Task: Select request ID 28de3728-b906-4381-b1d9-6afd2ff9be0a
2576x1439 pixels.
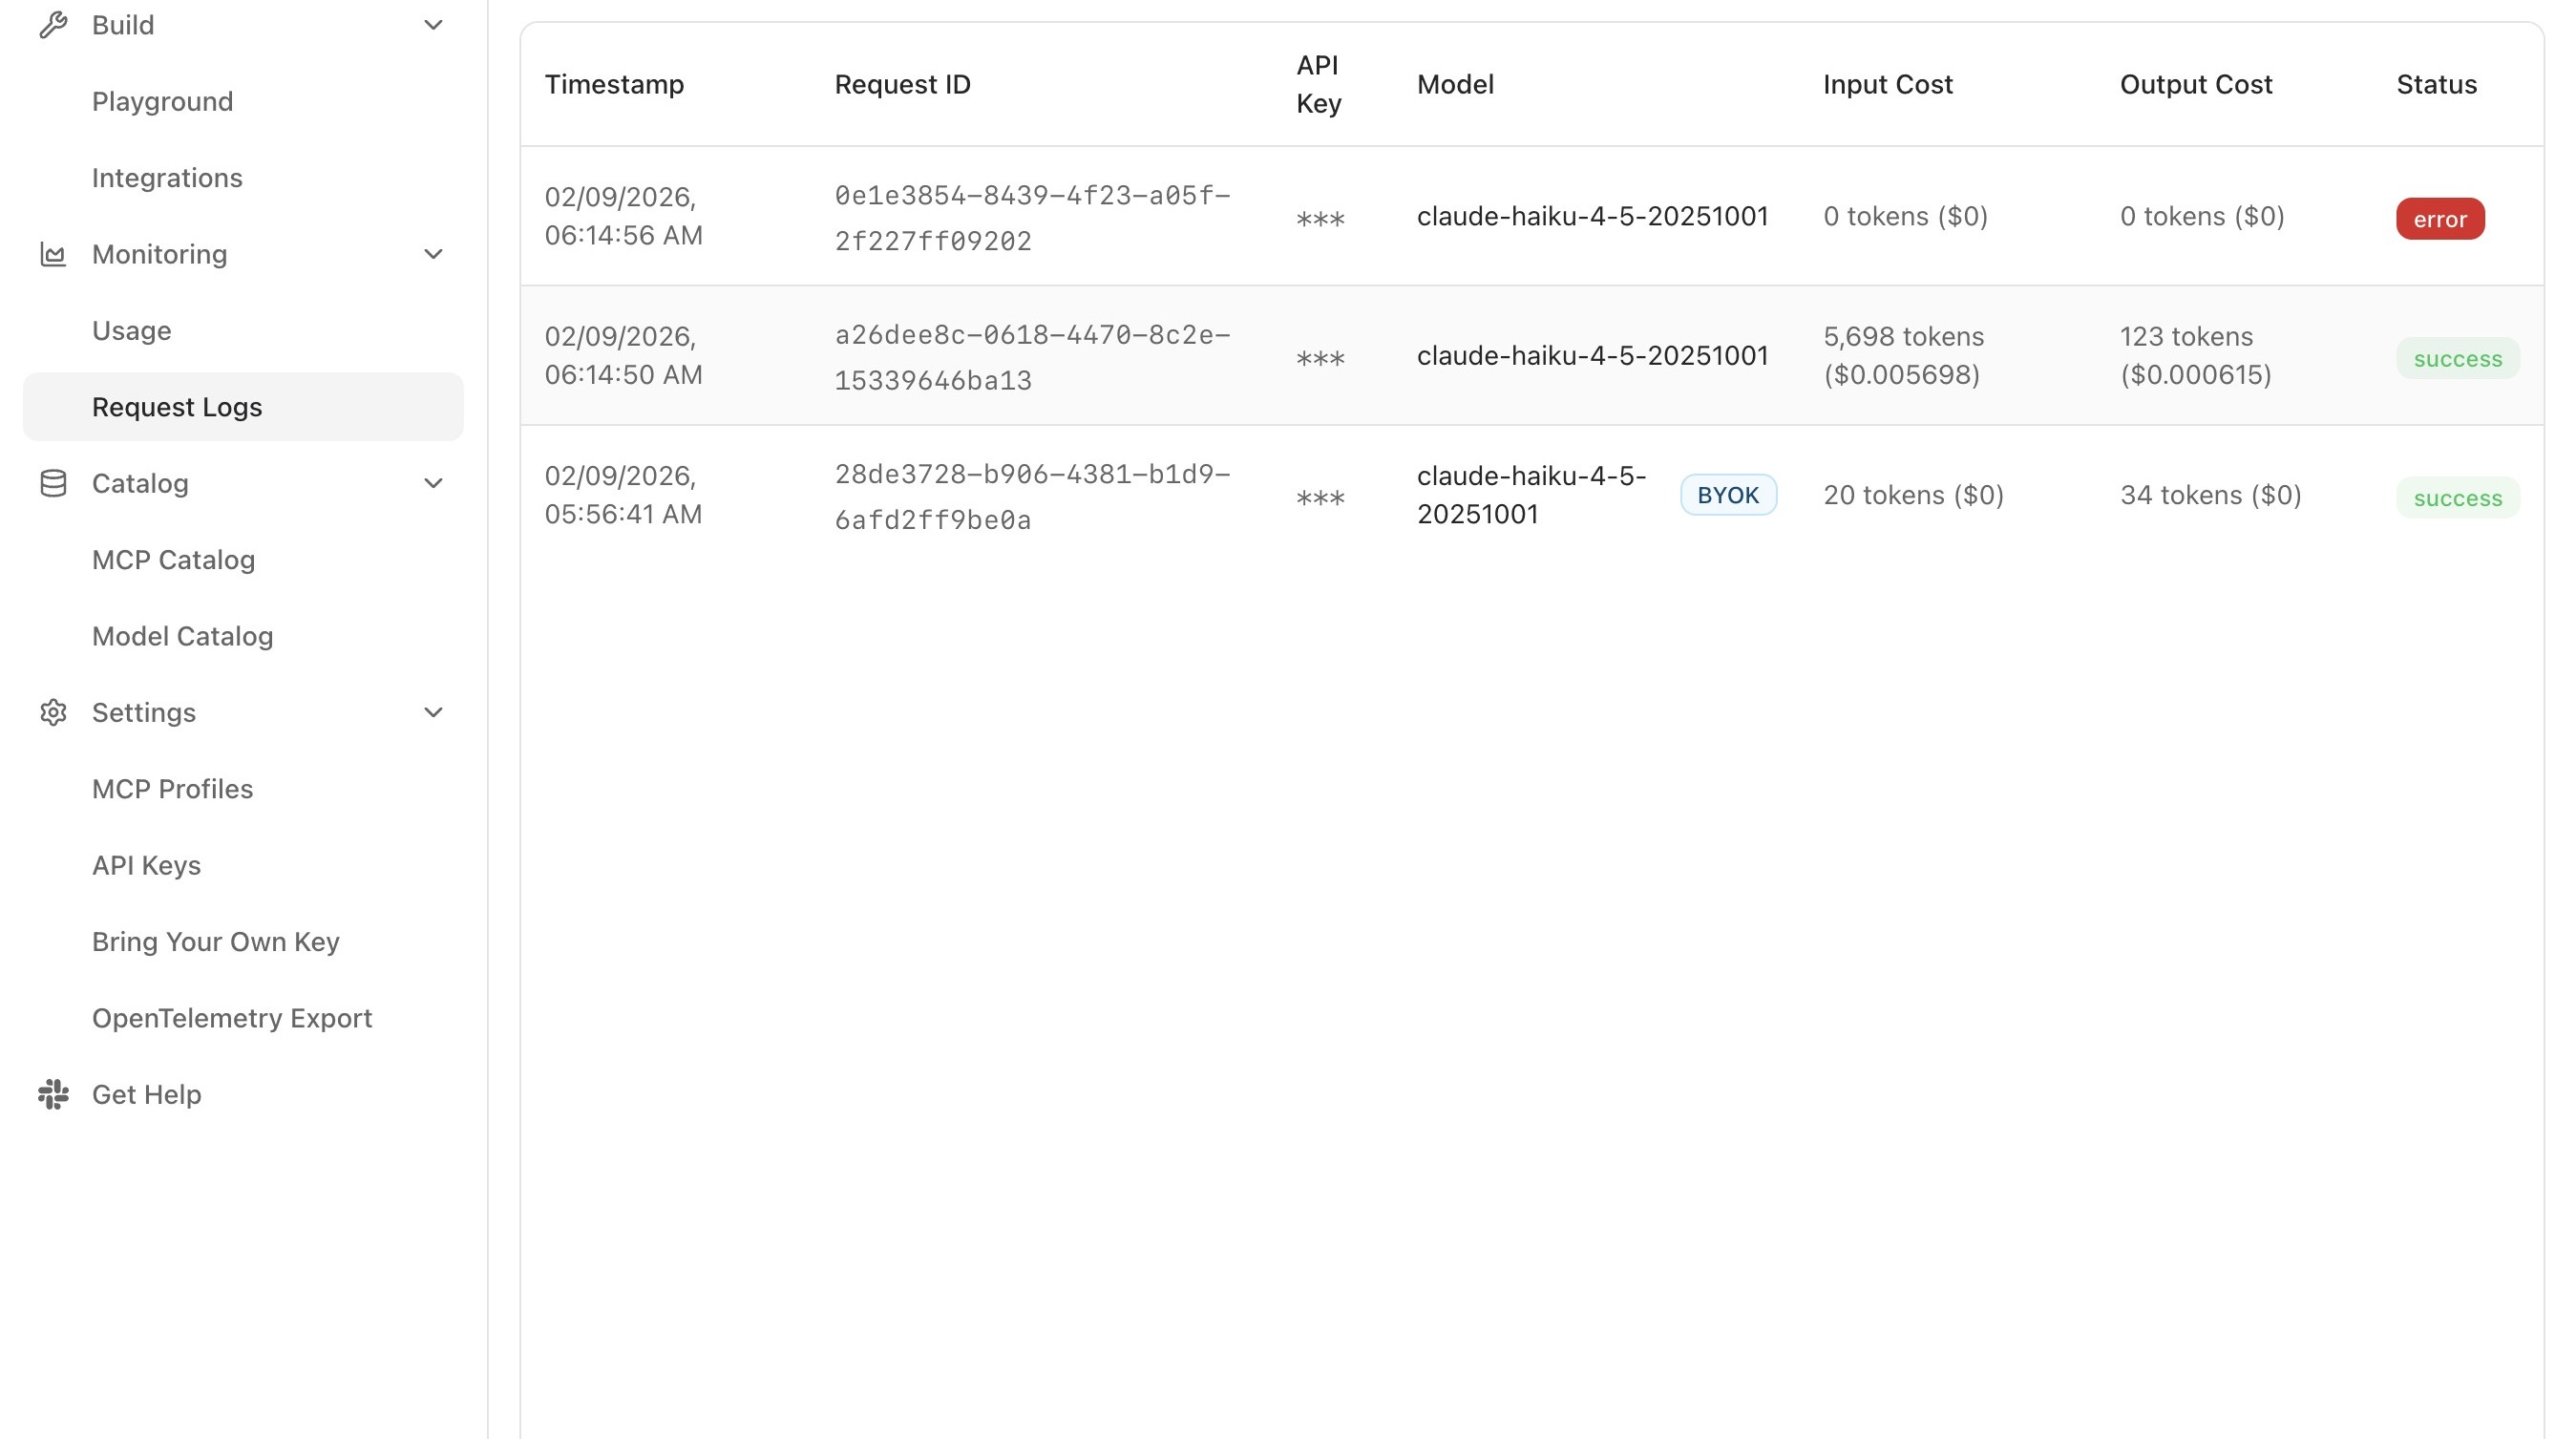Action: point(1032,496)
